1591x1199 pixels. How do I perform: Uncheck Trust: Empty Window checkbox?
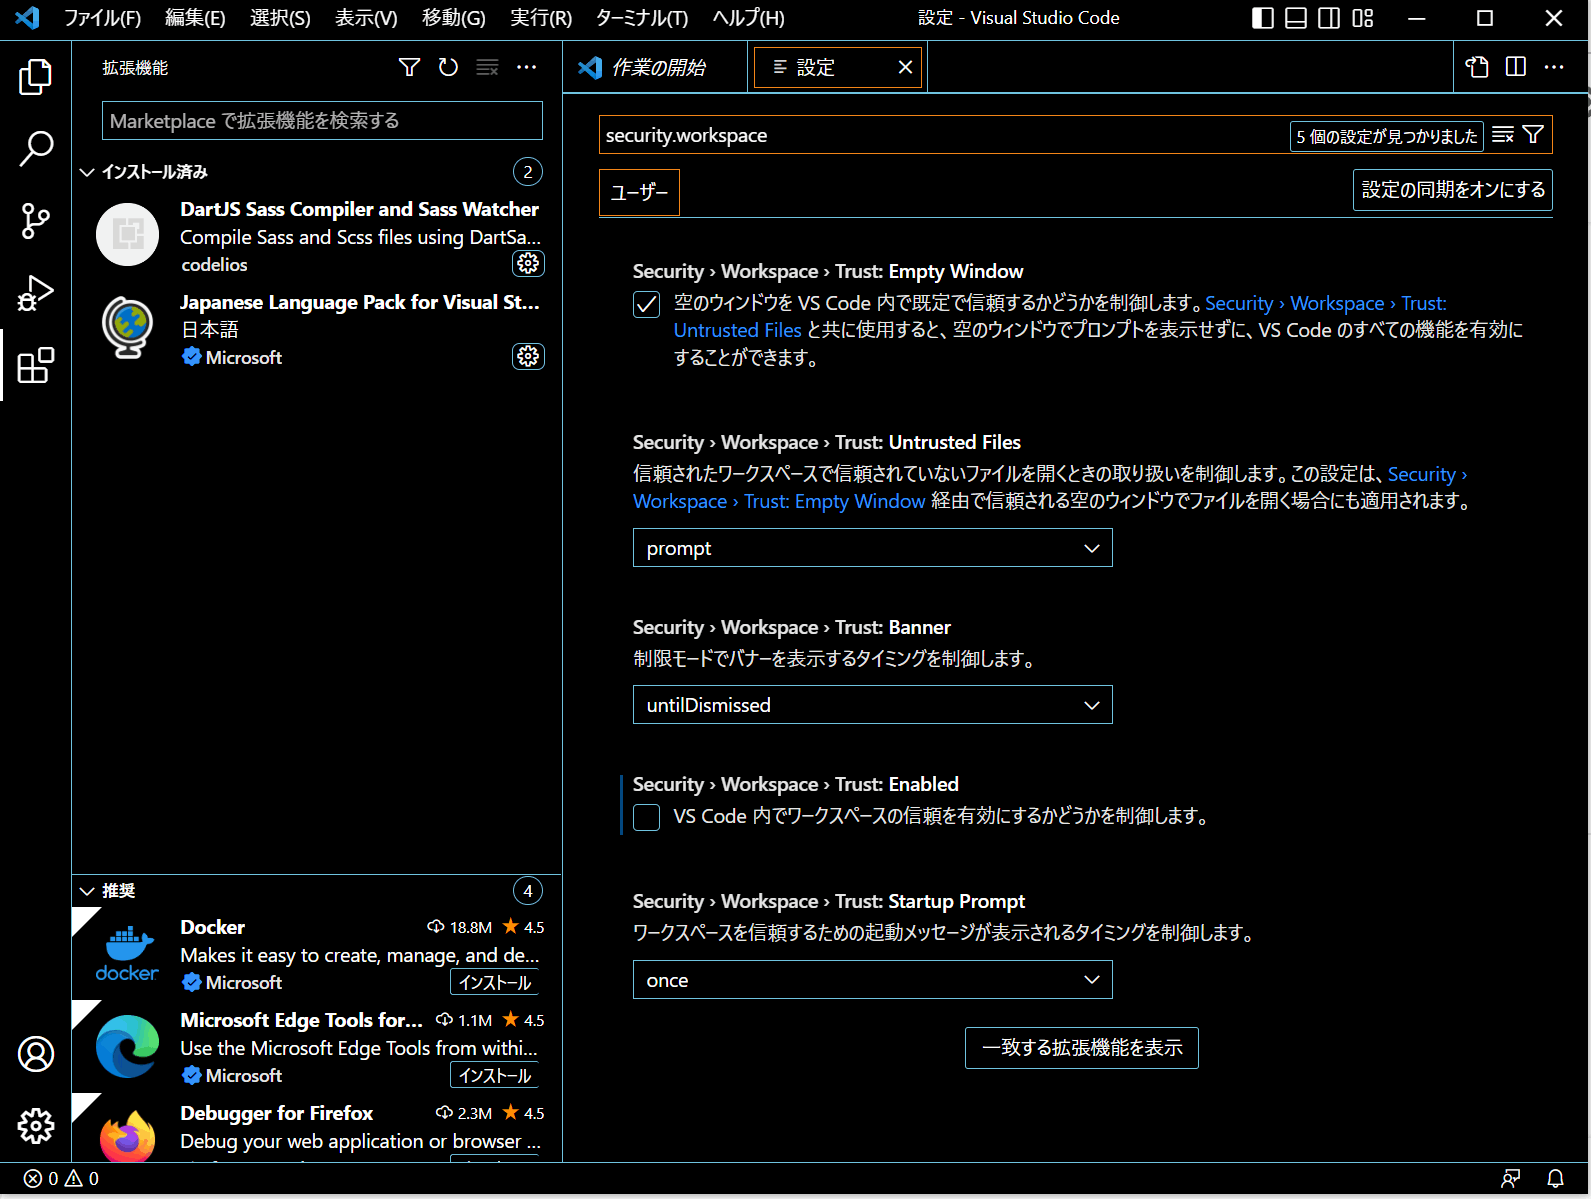[x=647, y=304]
